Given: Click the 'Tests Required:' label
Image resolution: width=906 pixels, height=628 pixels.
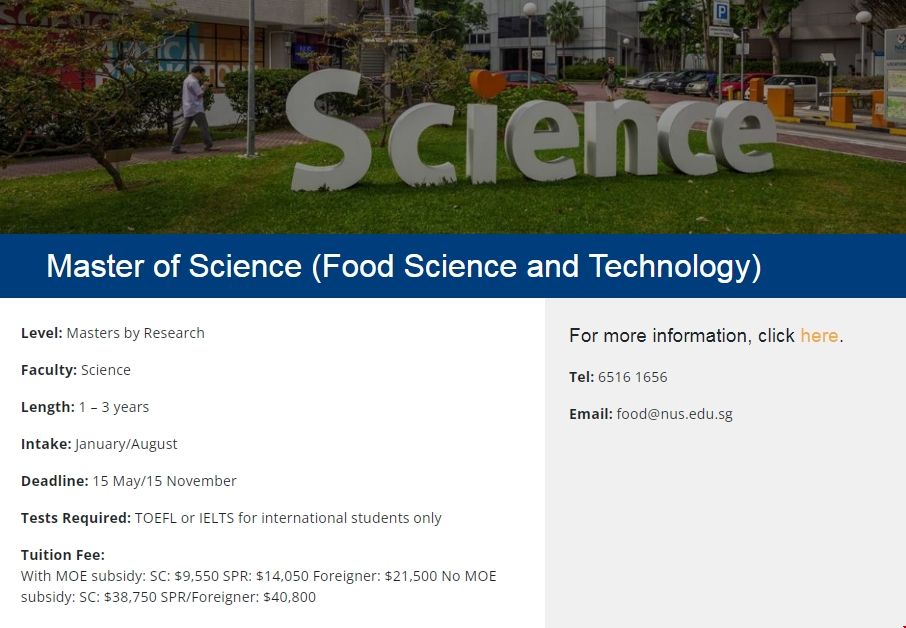Looking at the screenshot, I should pos(76,518).
